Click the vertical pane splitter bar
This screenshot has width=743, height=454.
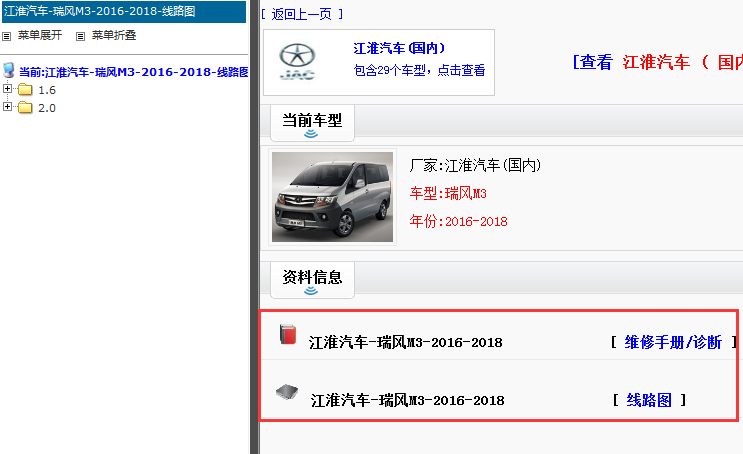[x=255, y=227]
